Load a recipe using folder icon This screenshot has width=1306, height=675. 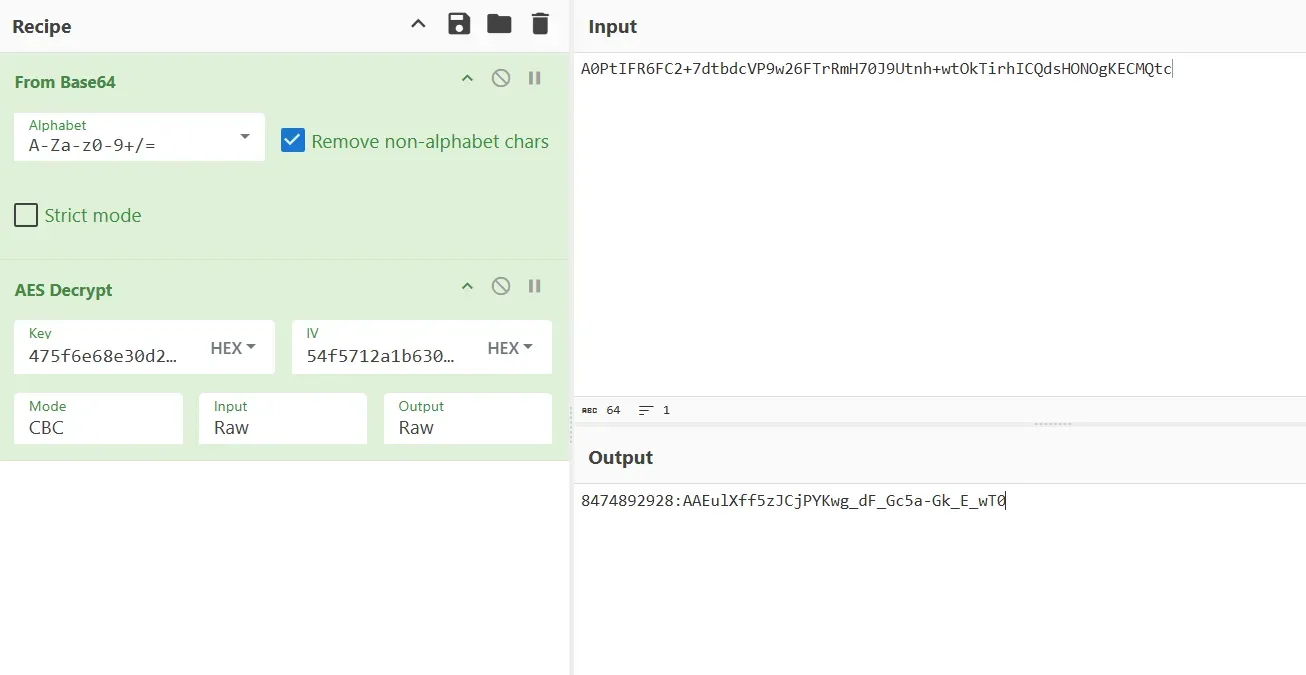tap(499, 24)
